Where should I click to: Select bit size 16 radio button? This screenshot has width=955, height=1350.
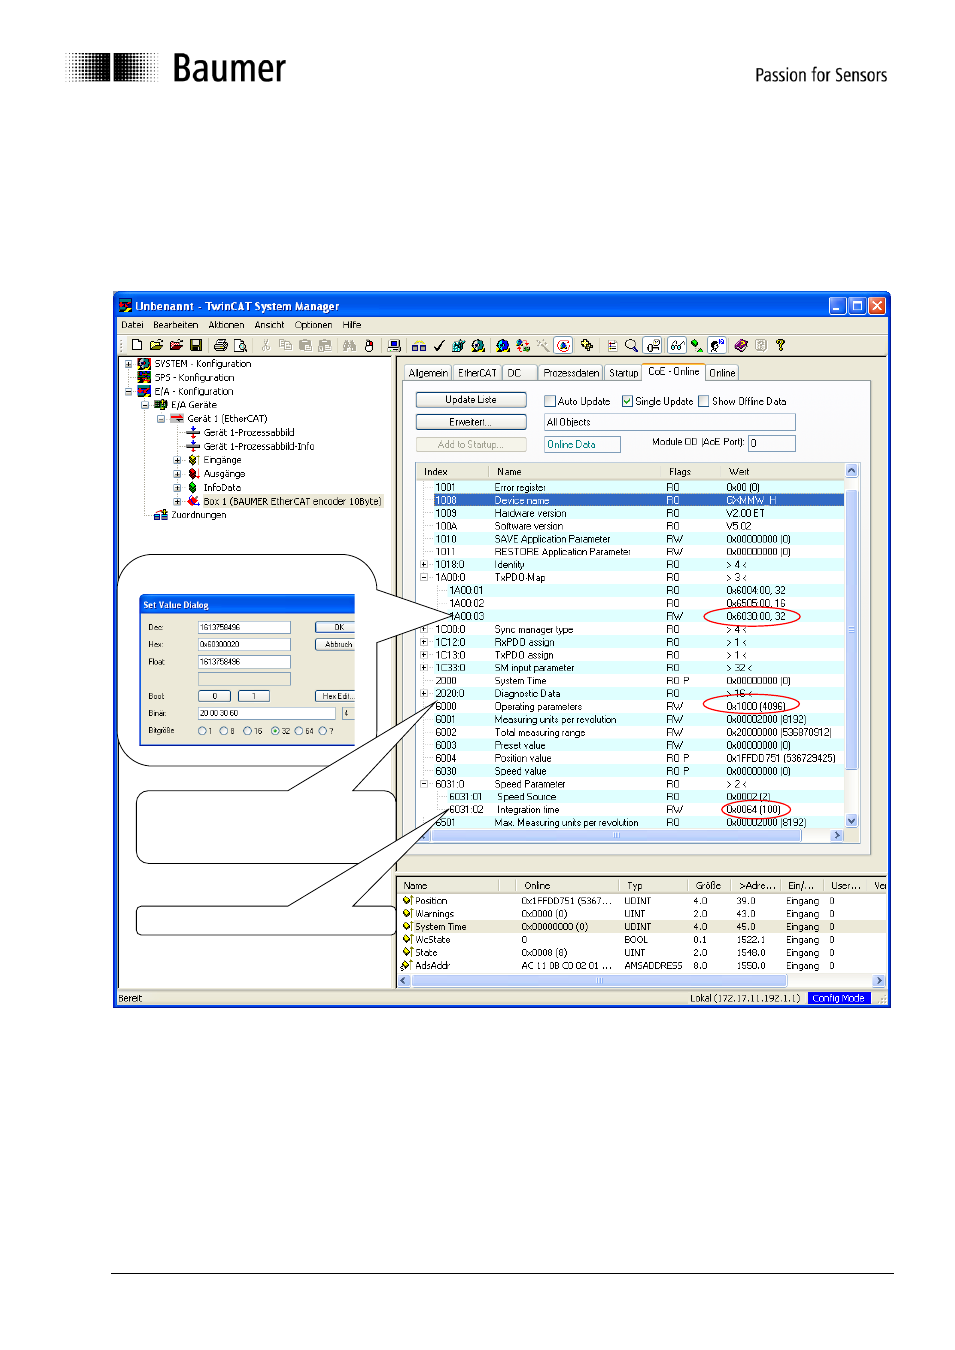tap(248, 731)
